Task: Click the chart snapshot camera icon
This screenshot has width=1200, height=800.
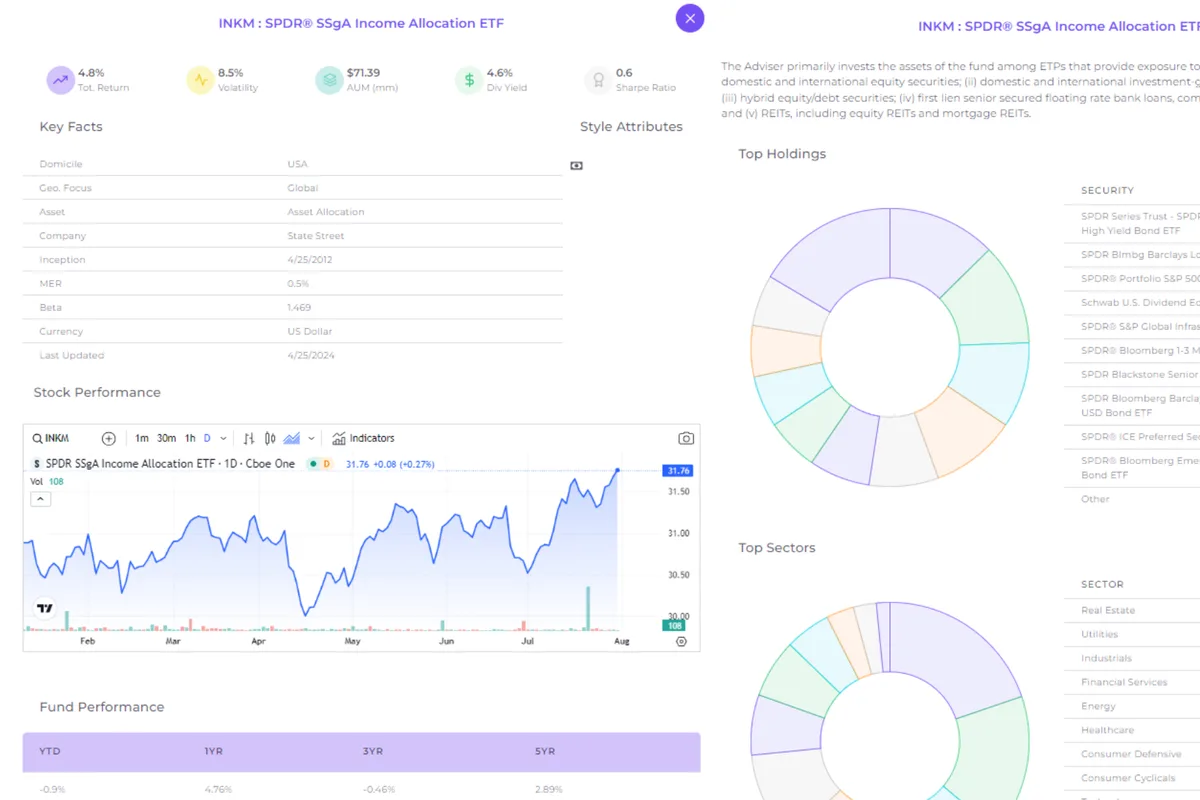Action: click(686, 438)
